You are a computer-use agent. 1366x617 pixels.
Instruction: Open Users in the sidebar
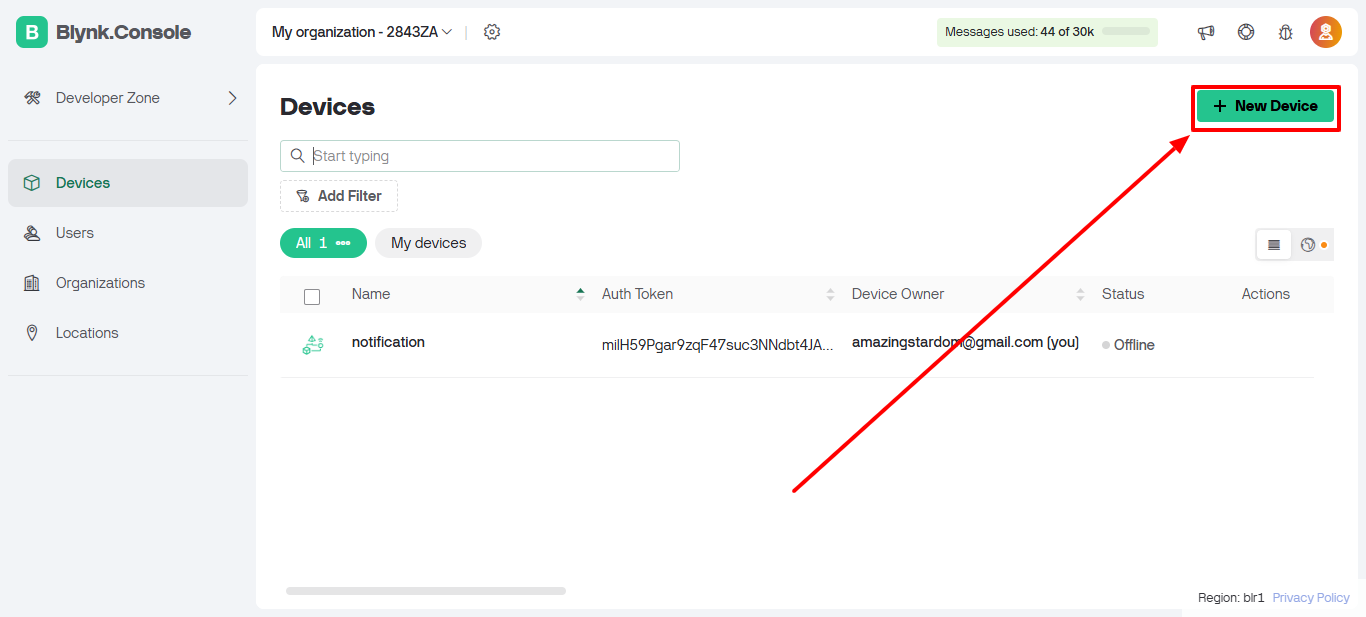click(x=128, y=233)
